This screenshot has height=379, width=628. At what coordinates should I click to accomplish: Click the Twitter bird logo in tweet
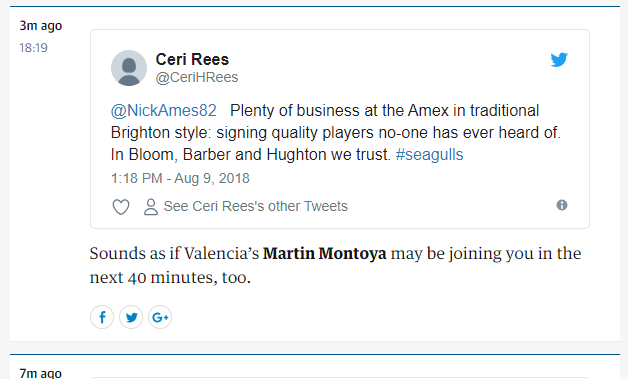tap(559, 60)
